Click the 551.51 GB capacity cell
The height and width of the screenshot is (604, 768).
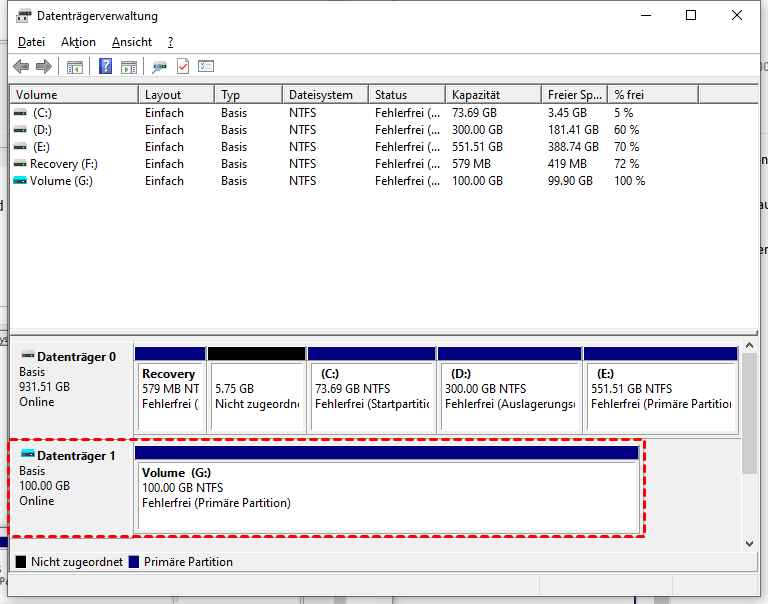pos(477,146)
